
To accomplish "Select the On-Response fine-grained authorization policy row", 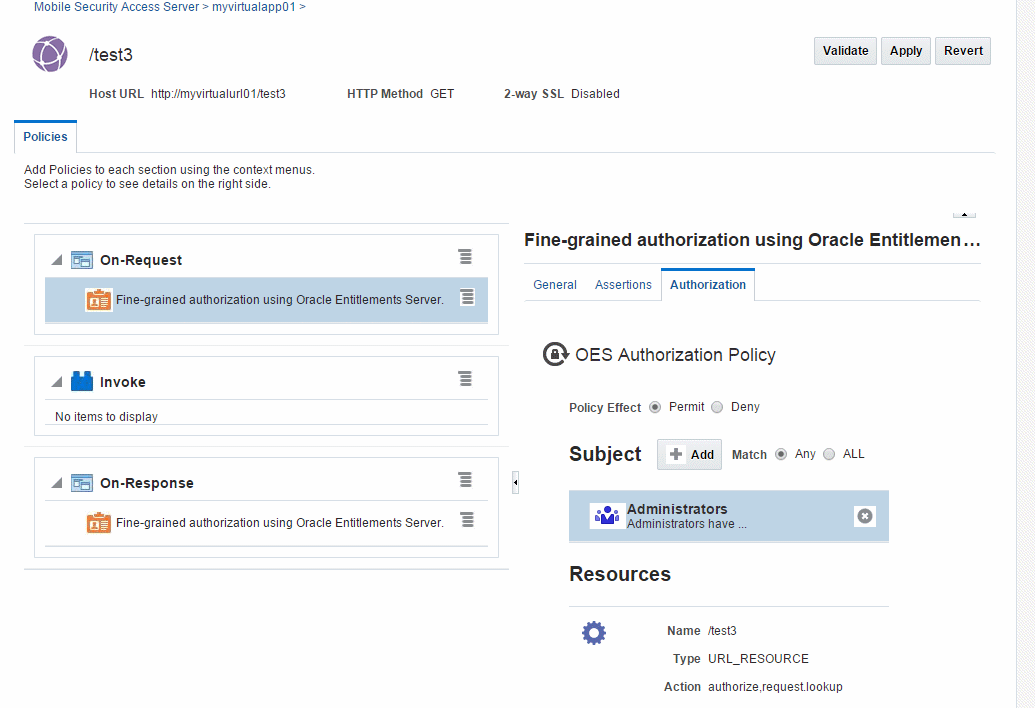I will coord(266,523).
